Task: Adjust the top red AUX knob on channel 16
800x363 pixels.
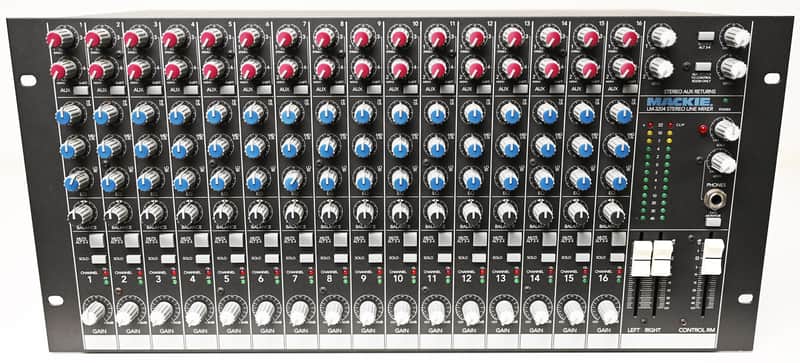Action: (627, 37)
